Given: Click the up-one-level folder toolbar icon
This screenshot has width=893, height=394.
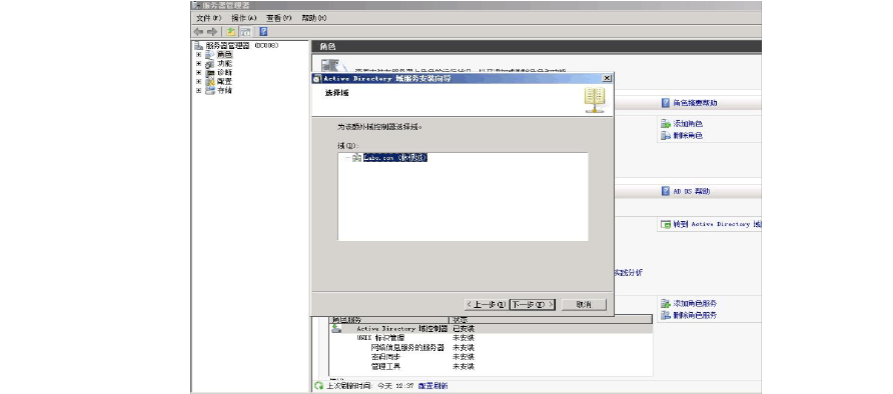Looking at the screenshot, I should [231, 32].
